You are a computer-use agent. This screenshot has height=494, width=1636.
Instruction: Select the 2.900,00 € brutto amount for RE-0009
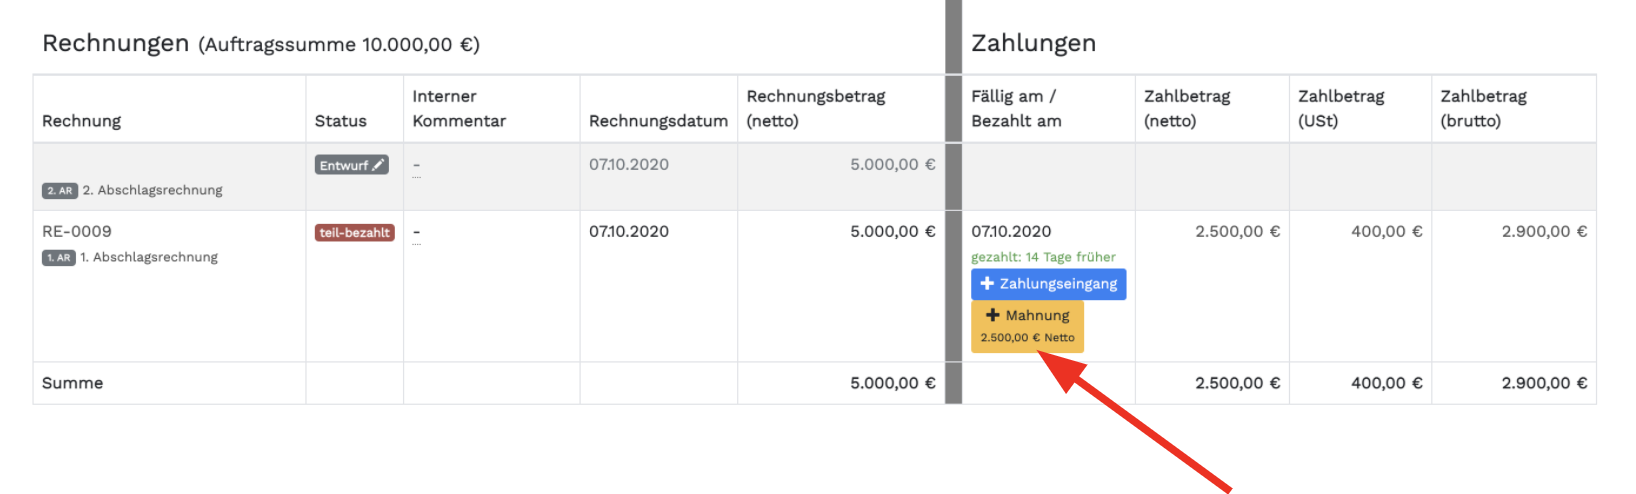[x=1544, y=232]
